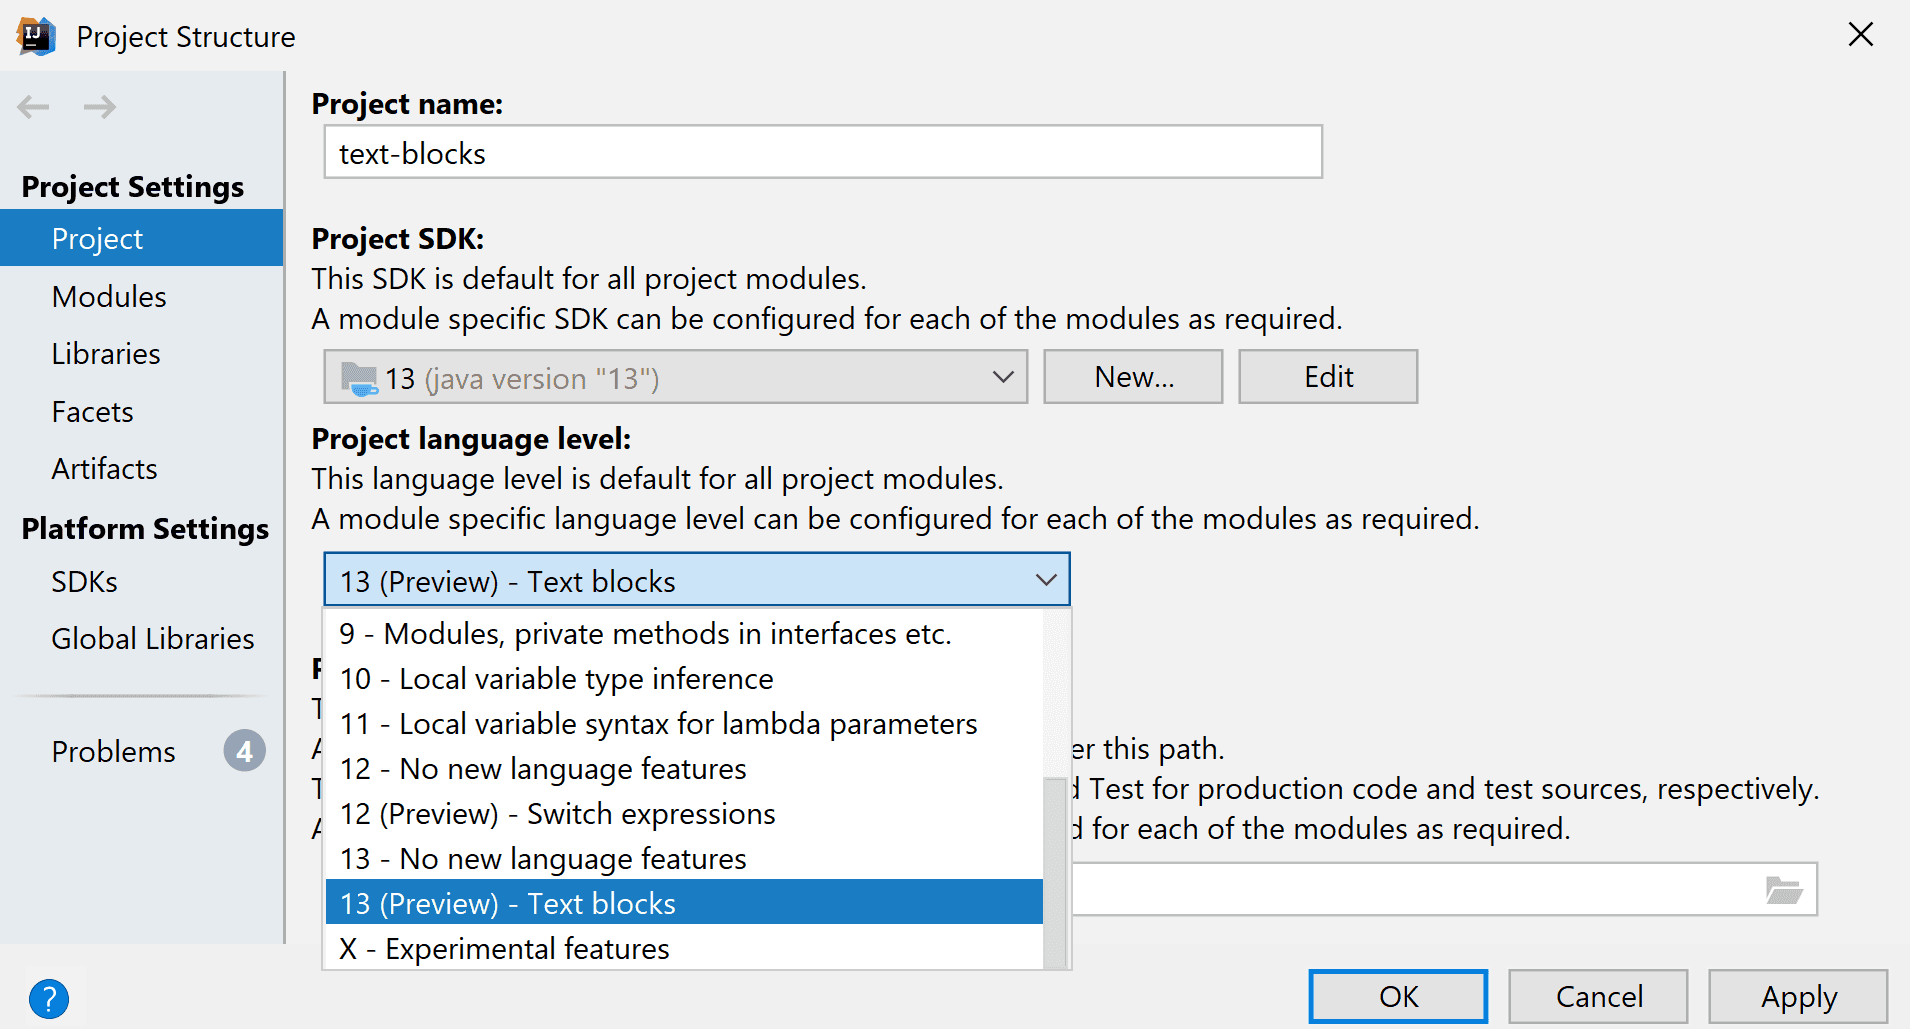Collapse the project language level dropdown
Viewport: 1910px width, 1029px height.
coord(1045,580)
